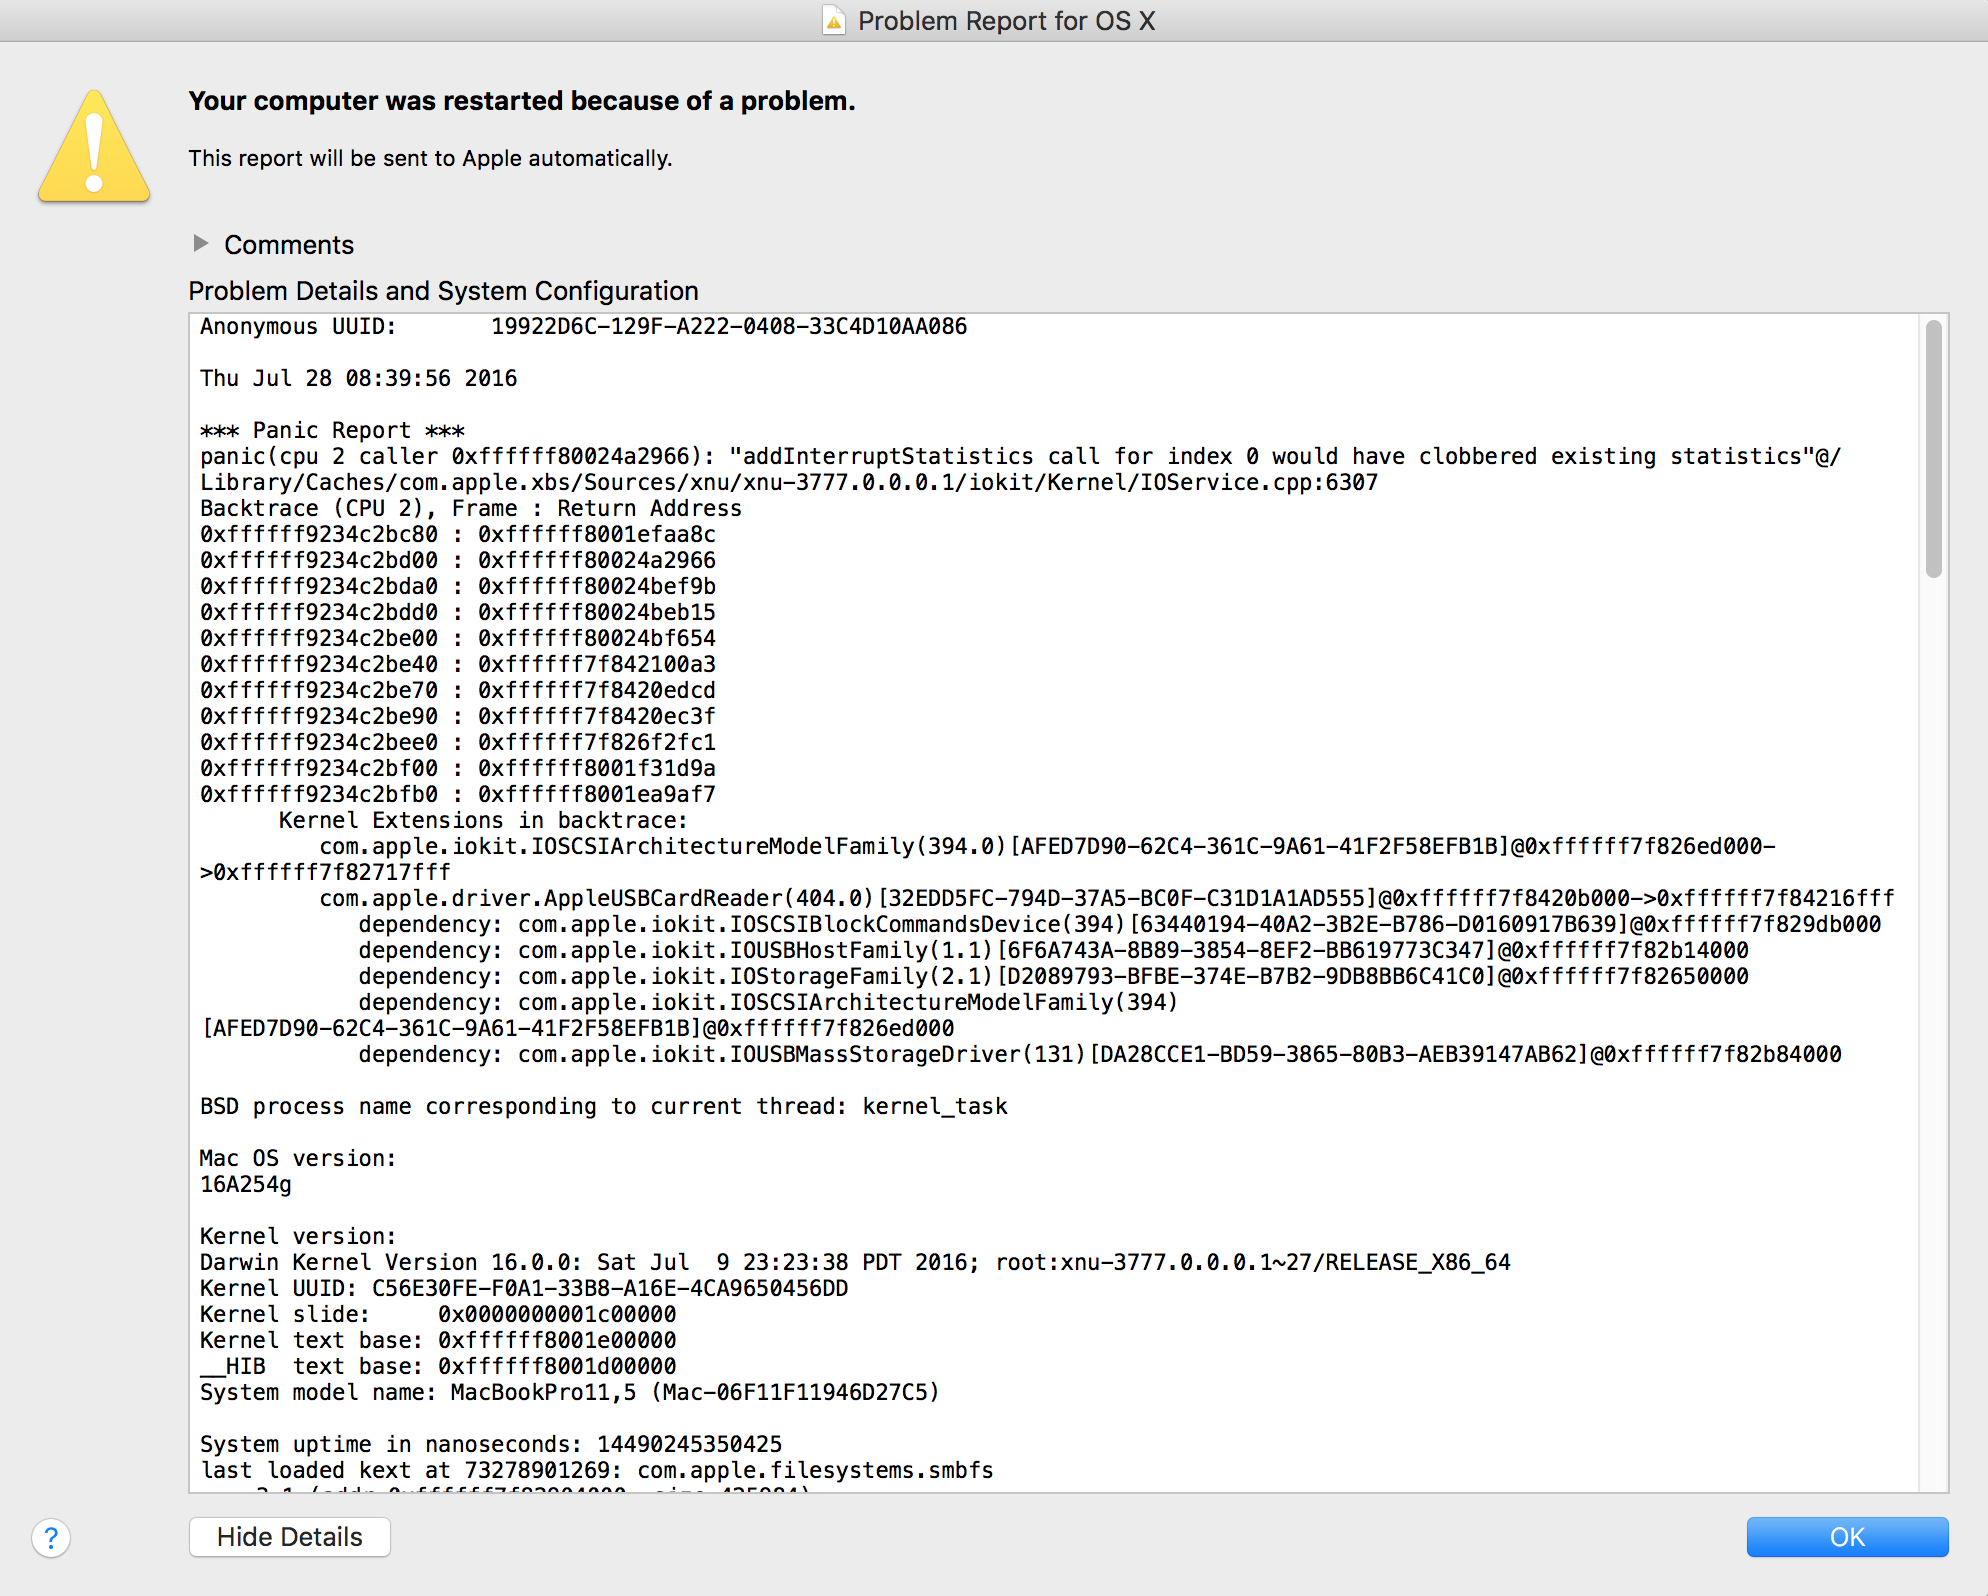The width and height of the screenshot is (1988, 1596).
Task: Click the Kernel text base line
Action: click(438, 1341)
